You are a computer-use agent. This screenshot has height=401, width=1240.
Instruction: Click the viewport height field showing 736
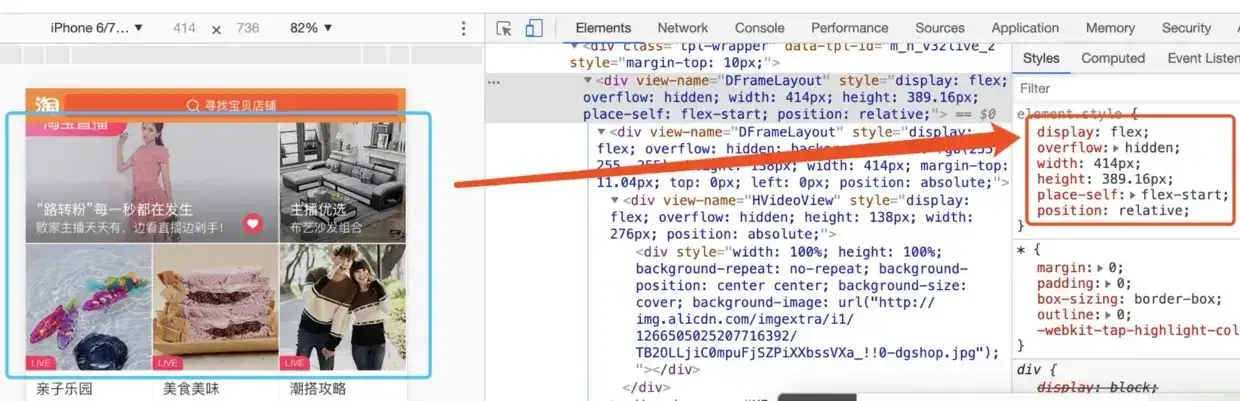pos(248,28)
